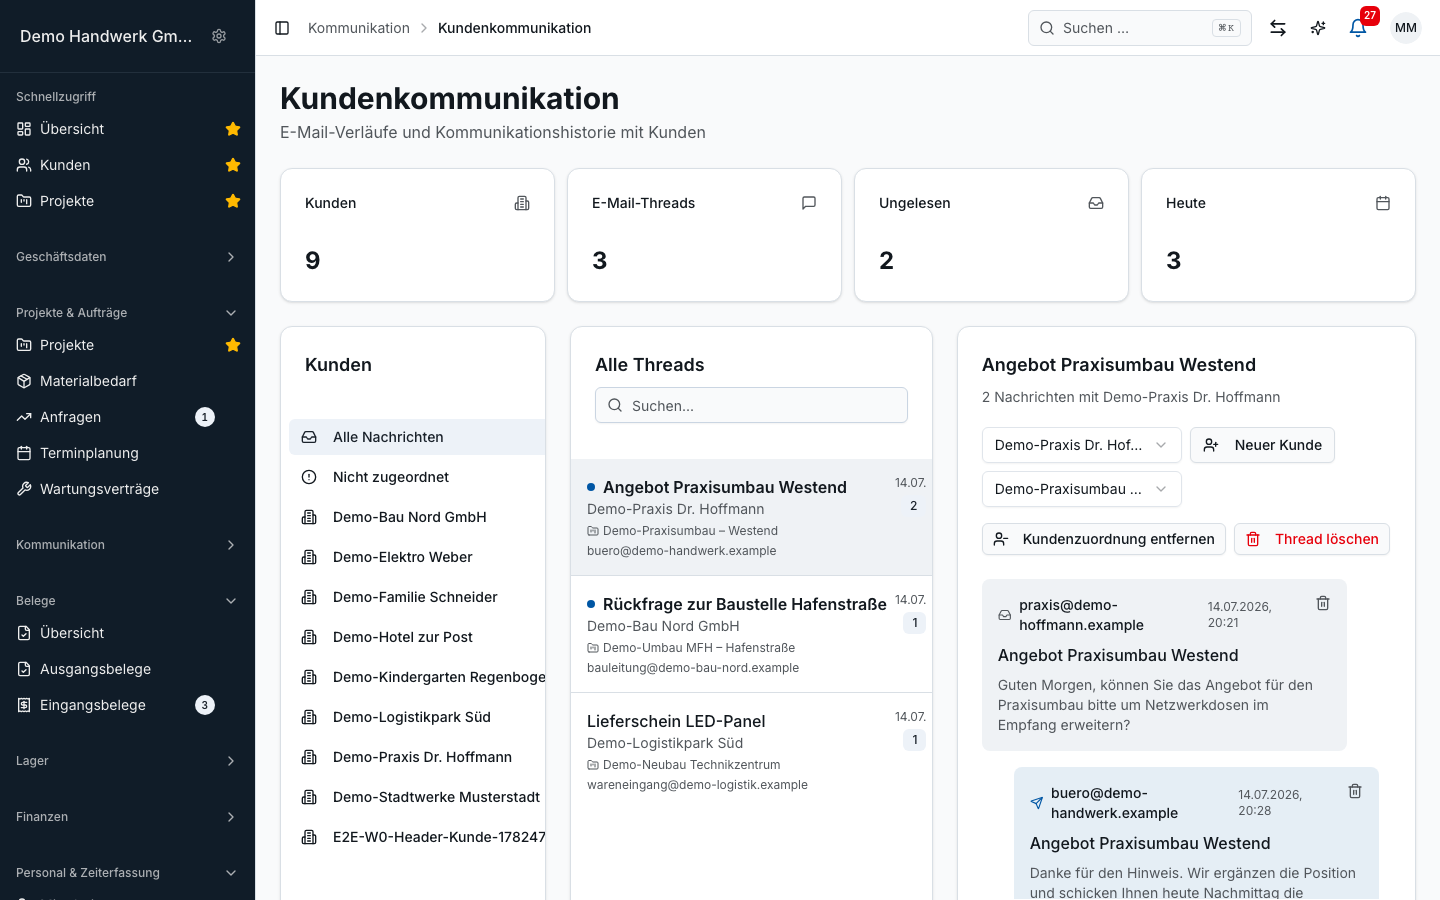Focus the Alle Threads search field
Image resolution: width=1440 pixels, height=900 pixels.
click(751, 405)
